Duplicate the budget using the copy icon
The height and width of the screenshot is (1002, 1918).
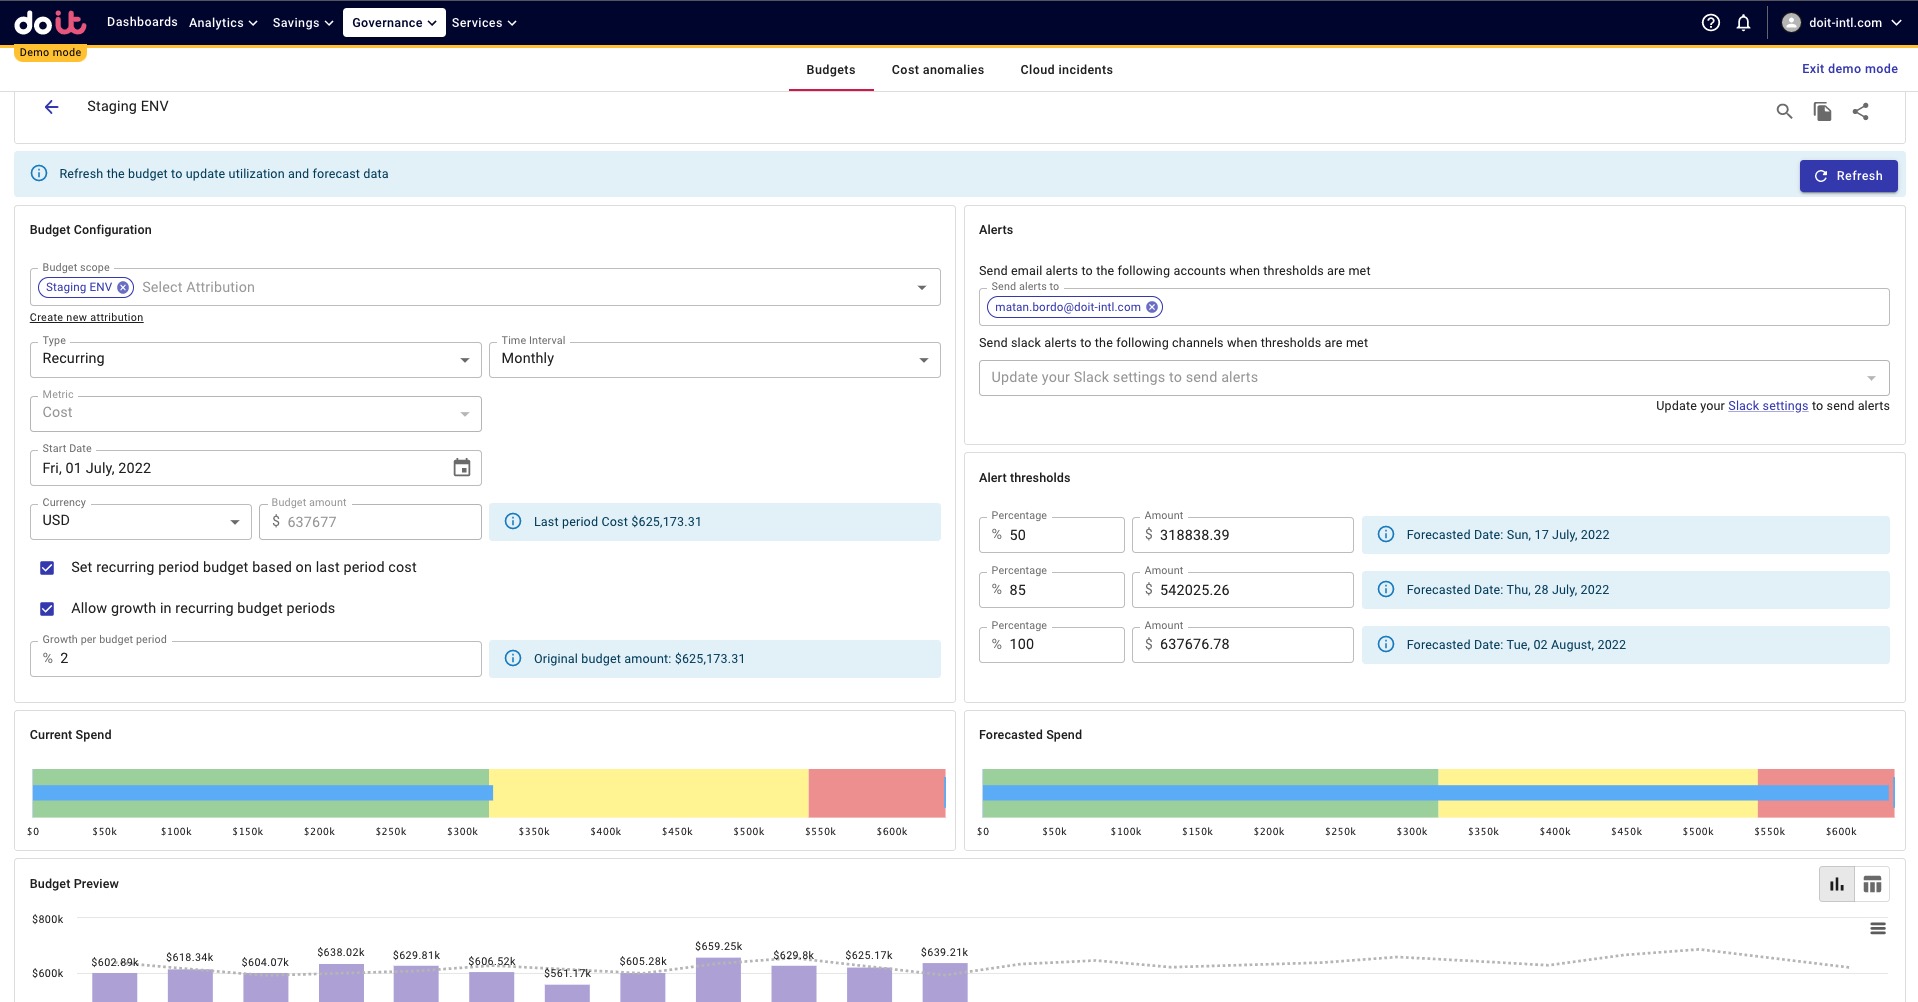1822,111
